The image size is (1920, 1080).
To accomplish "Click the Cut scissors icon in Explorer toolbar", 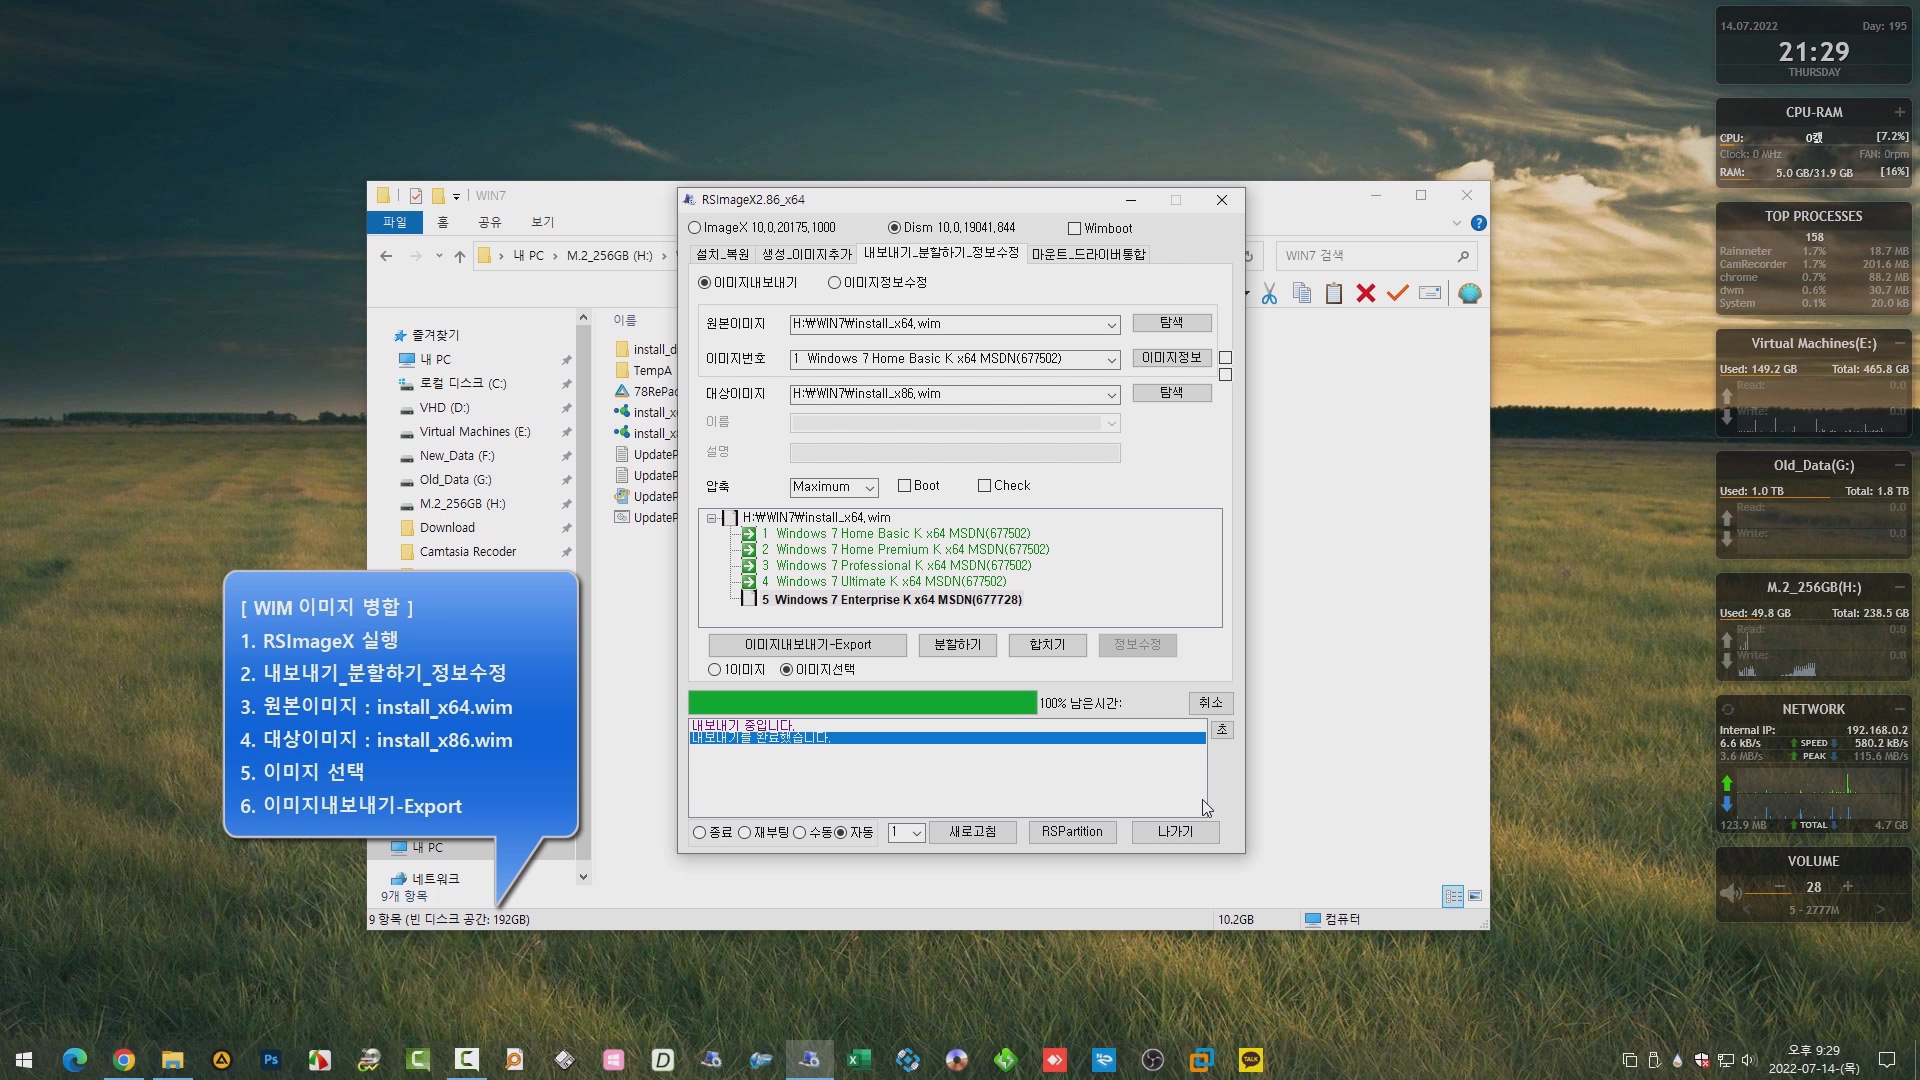I will [x=1269, y=293].
